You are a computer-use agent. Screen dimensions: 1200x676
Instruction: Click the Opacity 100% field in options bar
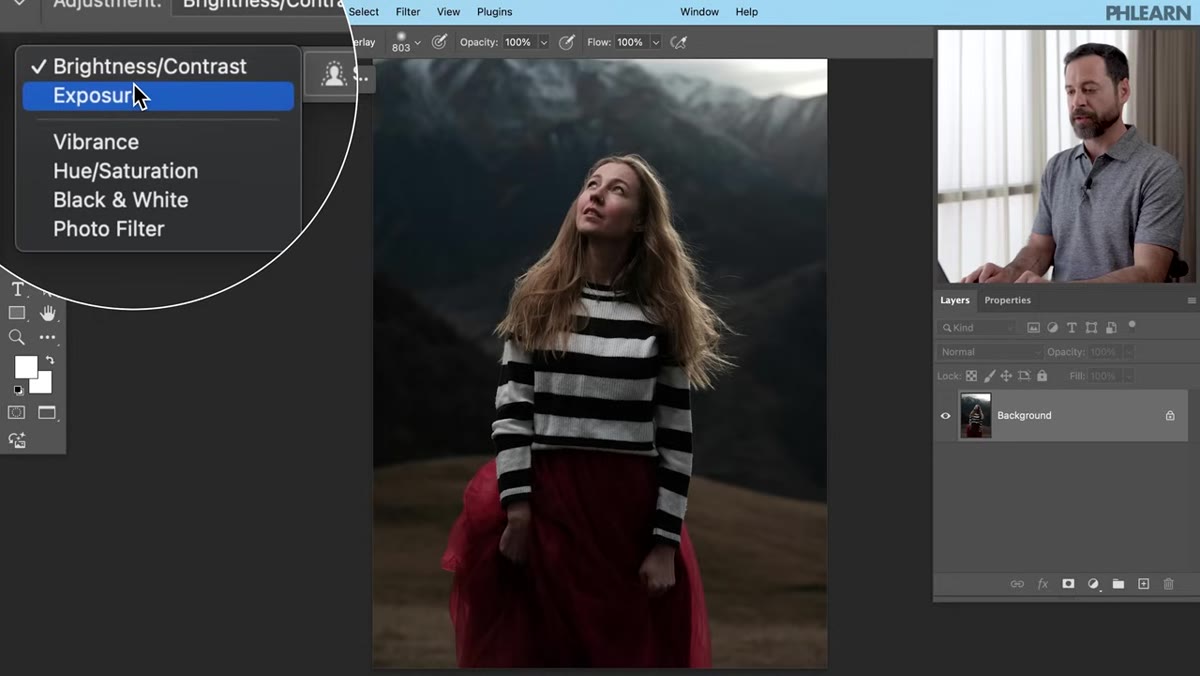[519, 42]
